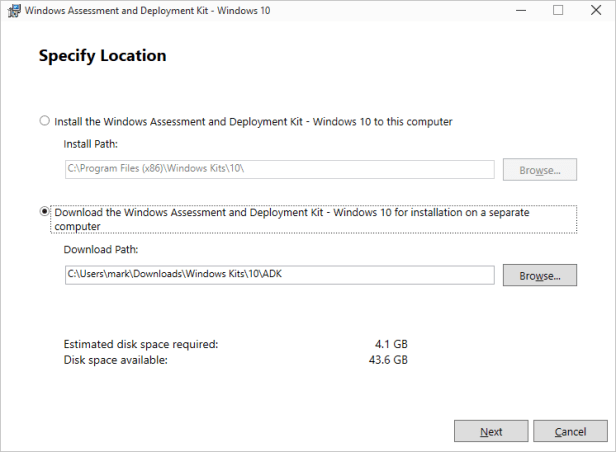Focus the Download Path text field
Viewport: 616px width, 452px height.
pos(279,274)
